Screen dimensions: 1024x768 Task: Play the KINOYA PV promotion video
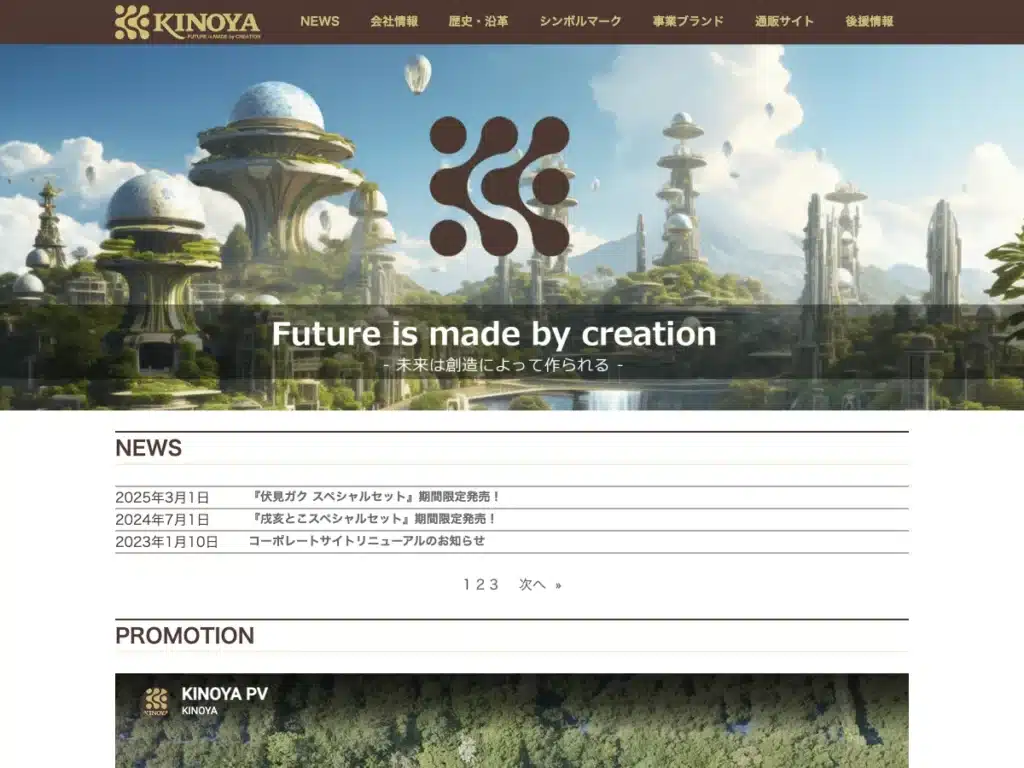coord(511,721)
